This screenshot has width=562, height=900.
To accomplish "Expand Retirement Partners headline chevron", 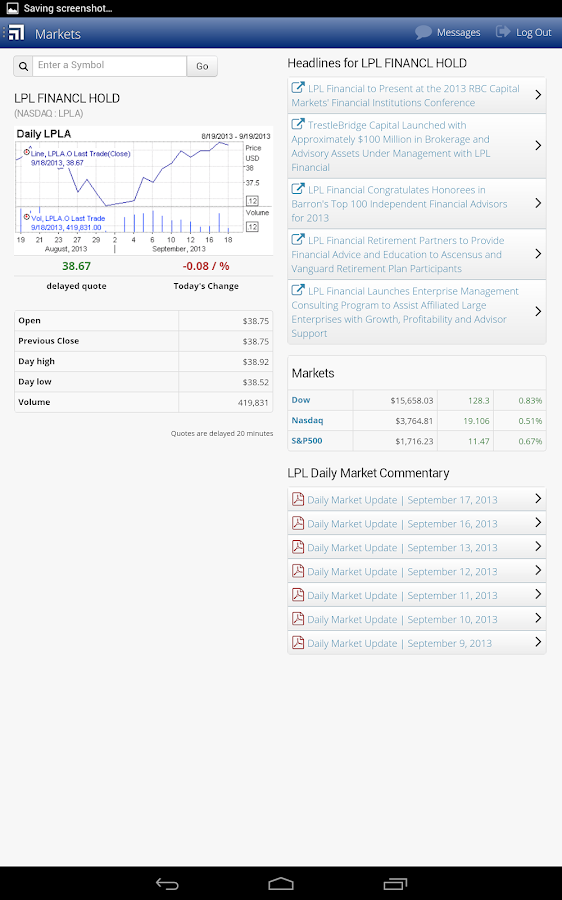I will click(x=538, y=254).
